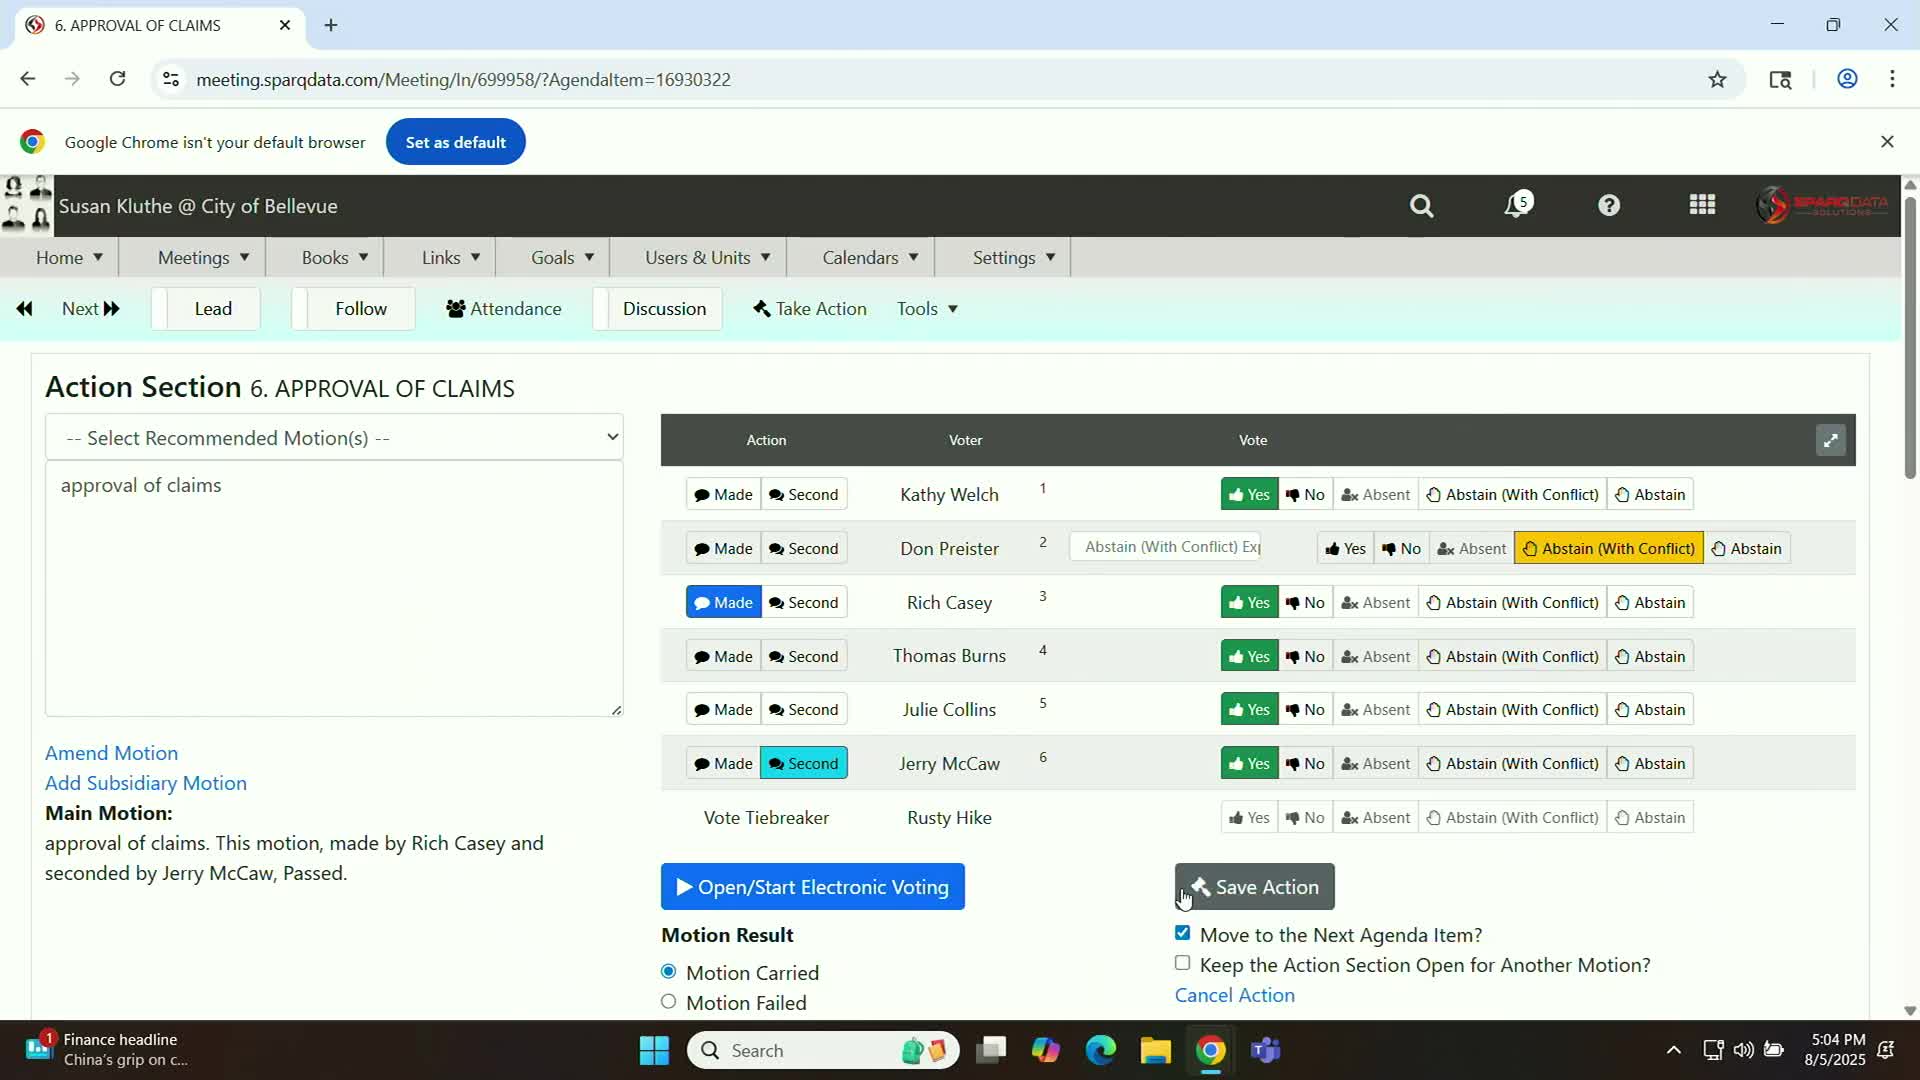The height and width of the screenshot is (1080, 1920).
Task: Open the apps grid icon in header
Action: (x=1702, y=205)
